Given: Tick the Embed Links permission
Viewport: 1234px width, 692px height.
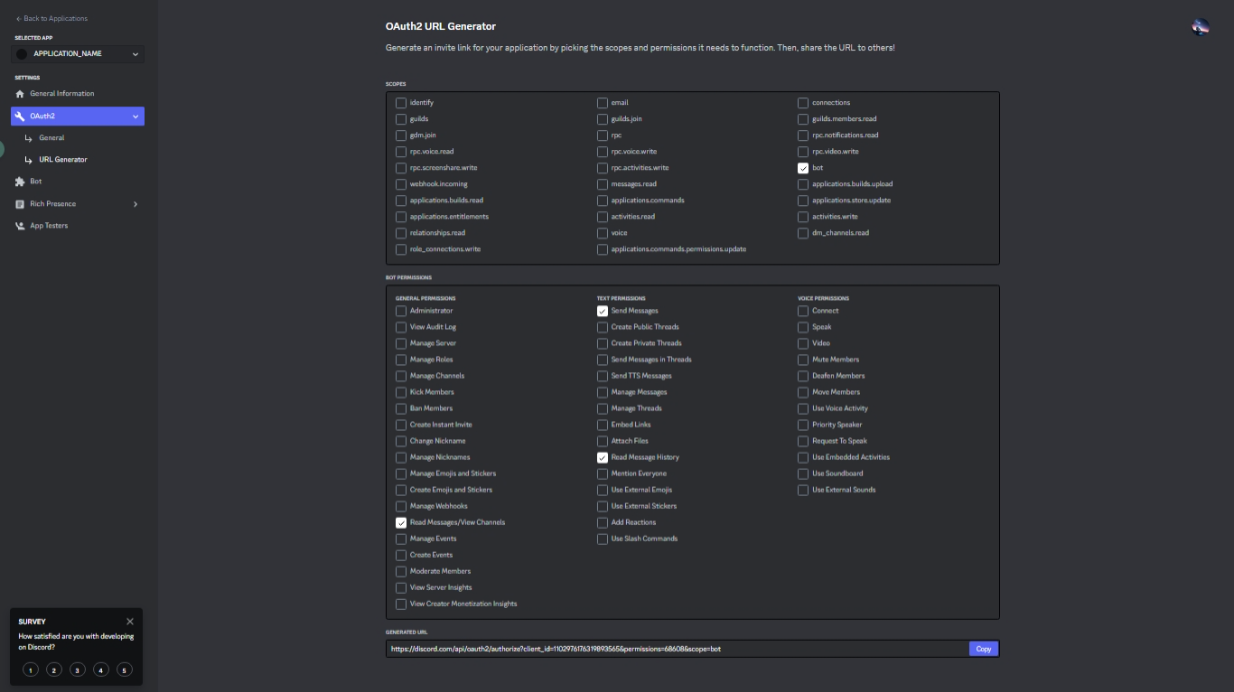Looking at the screenshot, I should point(602,425).
